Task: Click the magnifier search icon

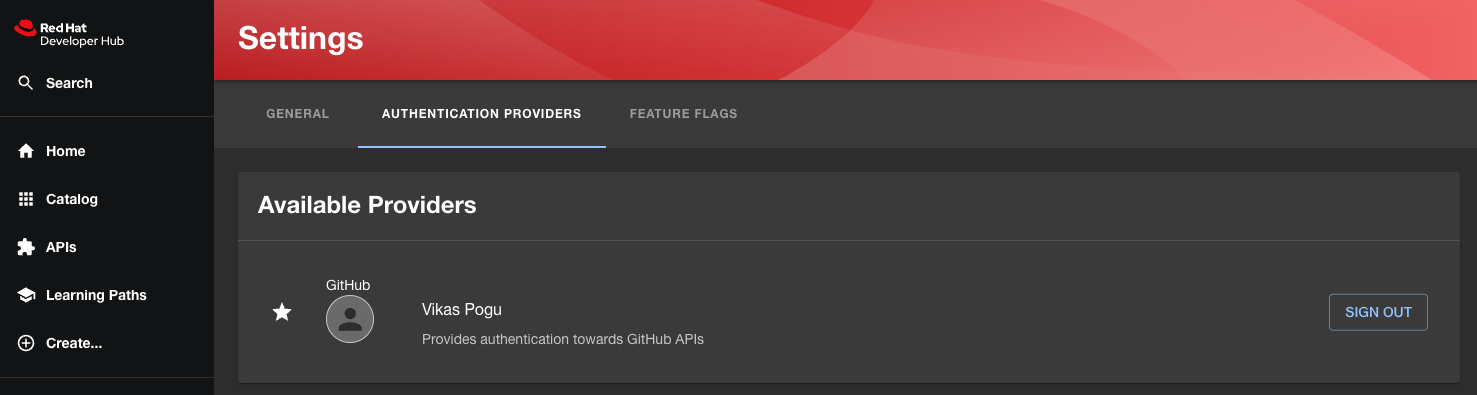Action: pos(26,83)
